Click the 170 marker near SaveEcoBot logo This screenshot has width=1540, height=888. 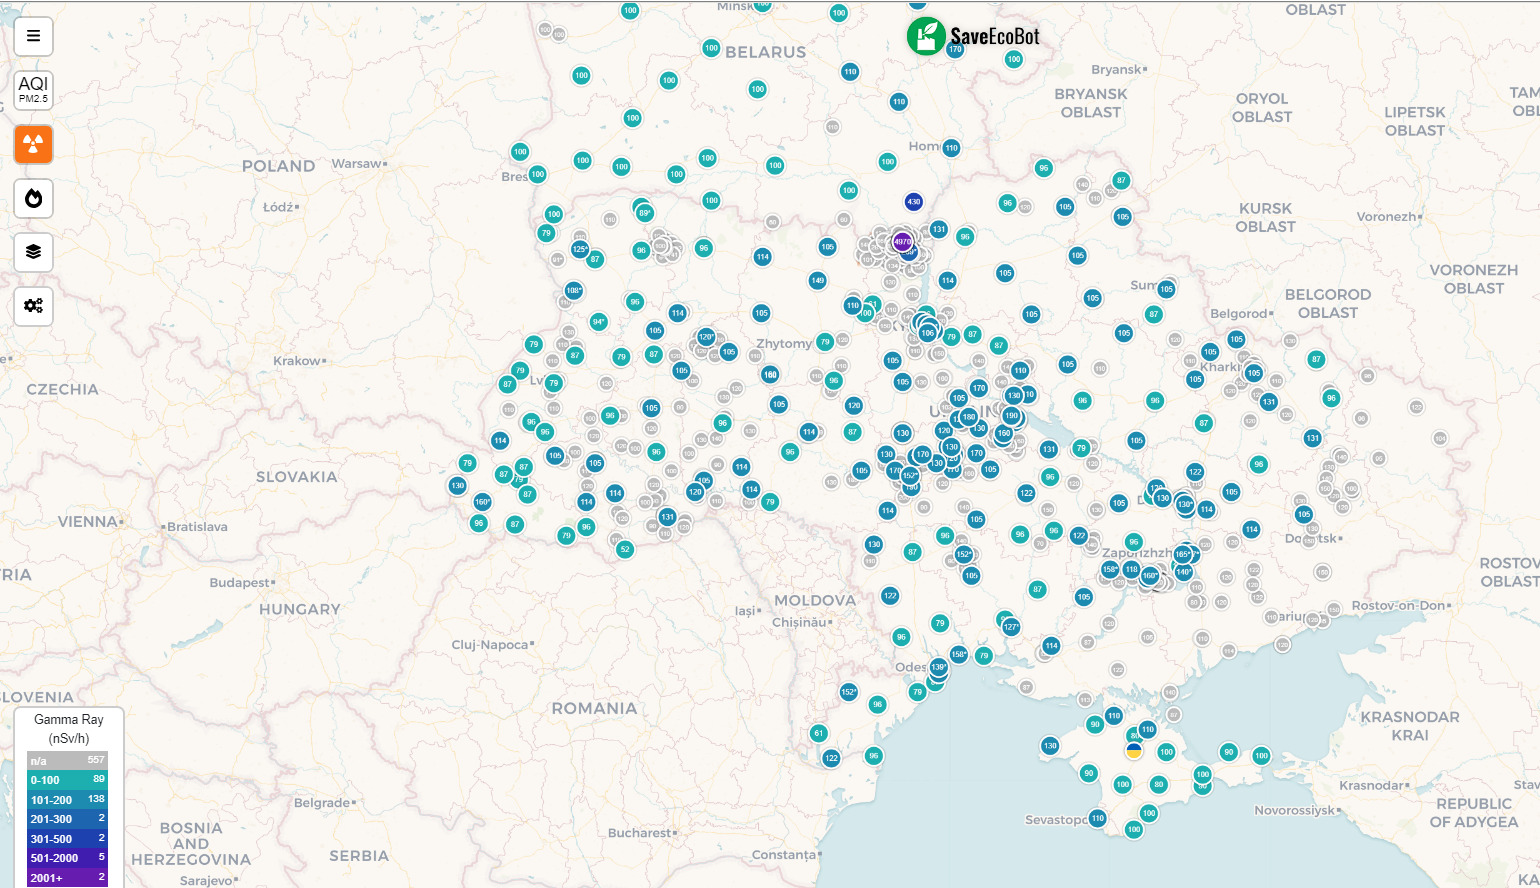point(955,49)
